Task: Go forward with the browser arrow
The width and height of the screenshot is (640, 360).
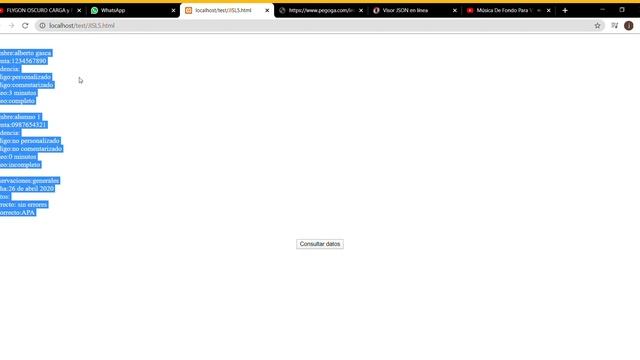Action: coord(11,26)
